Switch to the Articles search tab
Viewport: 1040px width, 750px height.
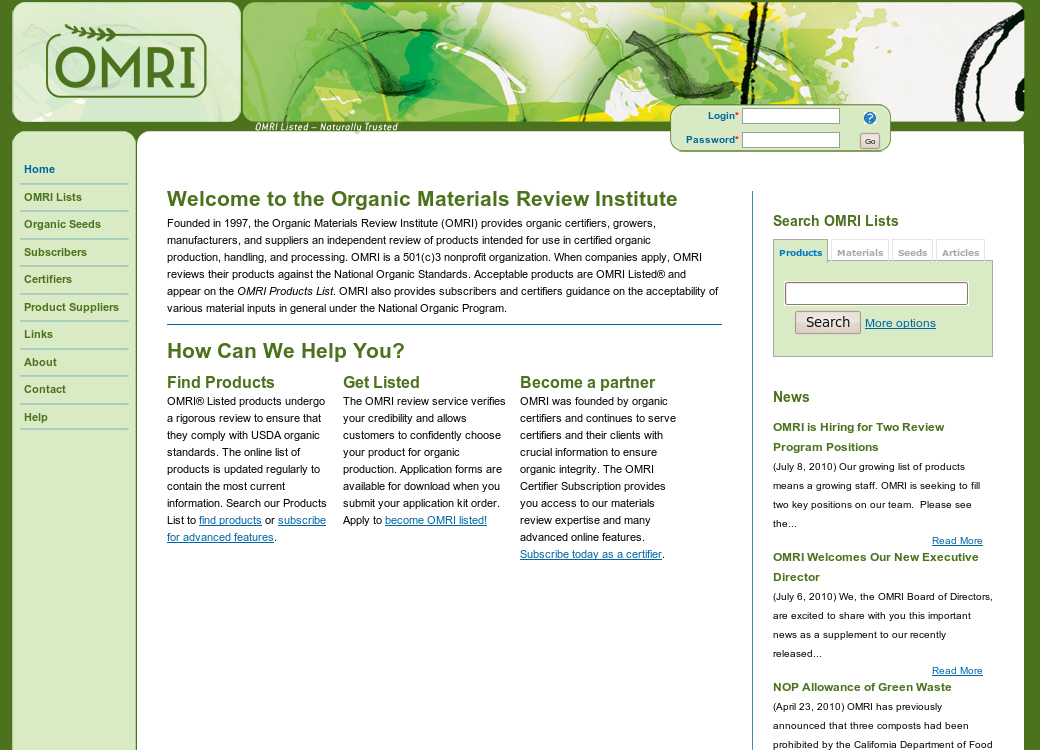[x=960, y=252]
